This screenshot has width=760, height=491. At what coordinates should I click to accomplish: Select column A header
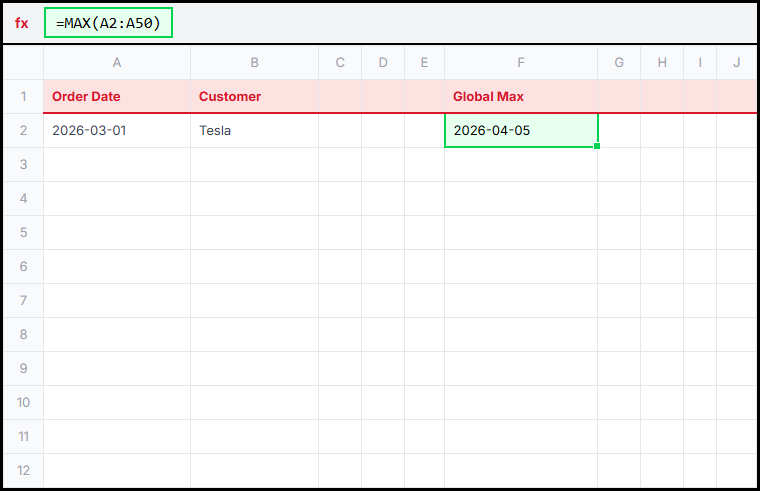(117, 63)
